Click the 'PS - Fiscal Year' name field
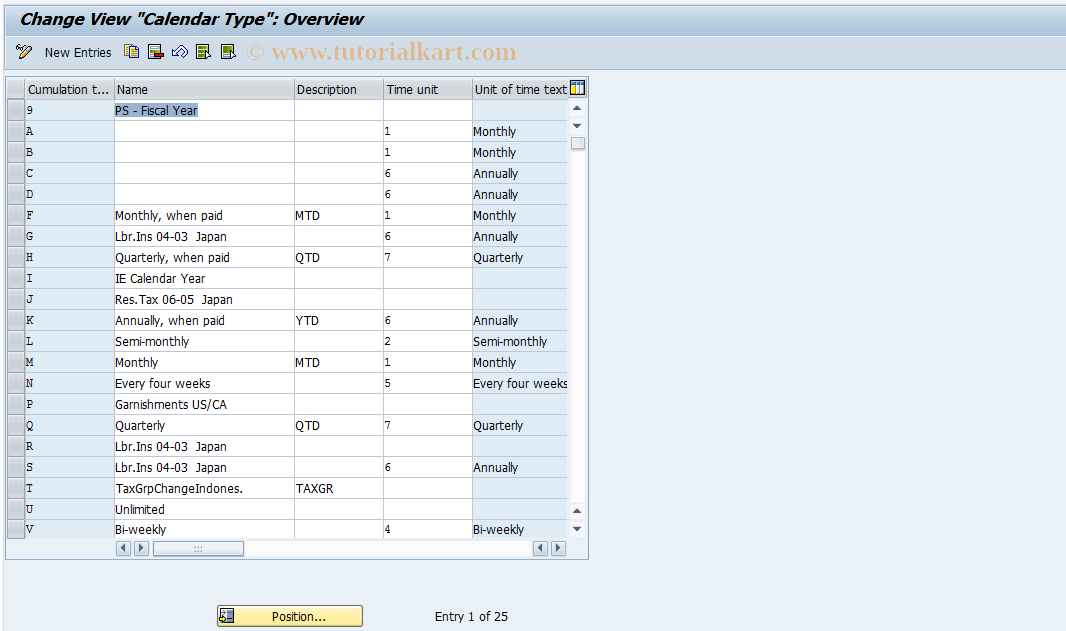 pos(204,110)
